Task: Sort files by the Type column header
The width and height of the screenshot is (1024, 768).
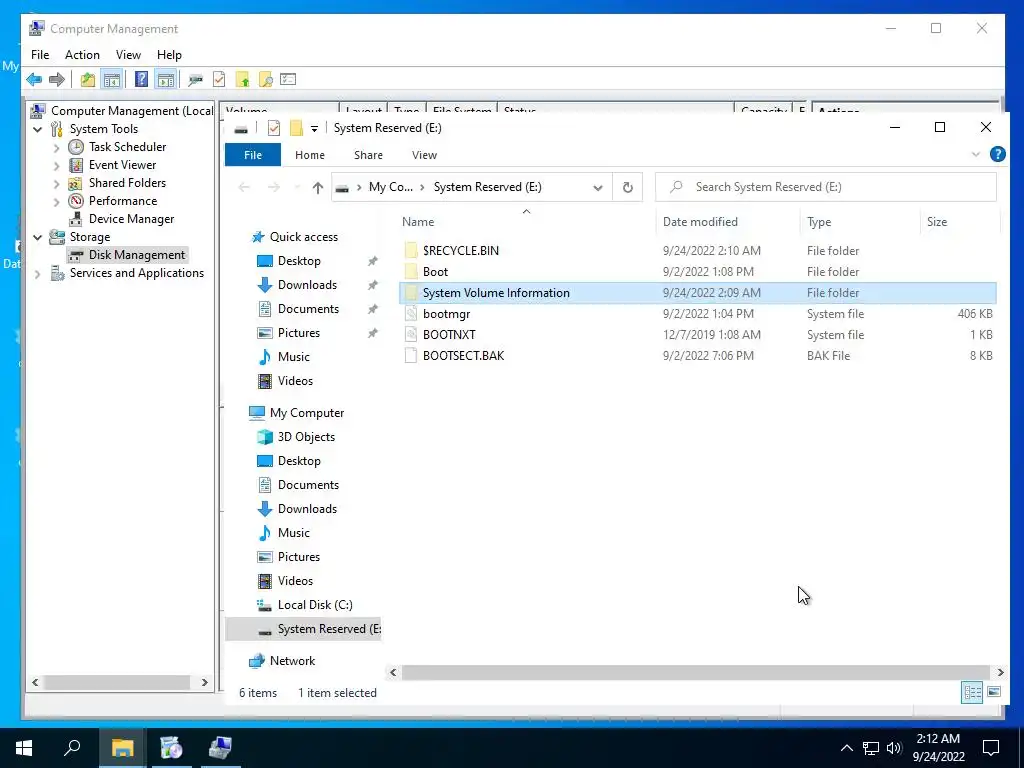Action: click(x=859, y=222)
